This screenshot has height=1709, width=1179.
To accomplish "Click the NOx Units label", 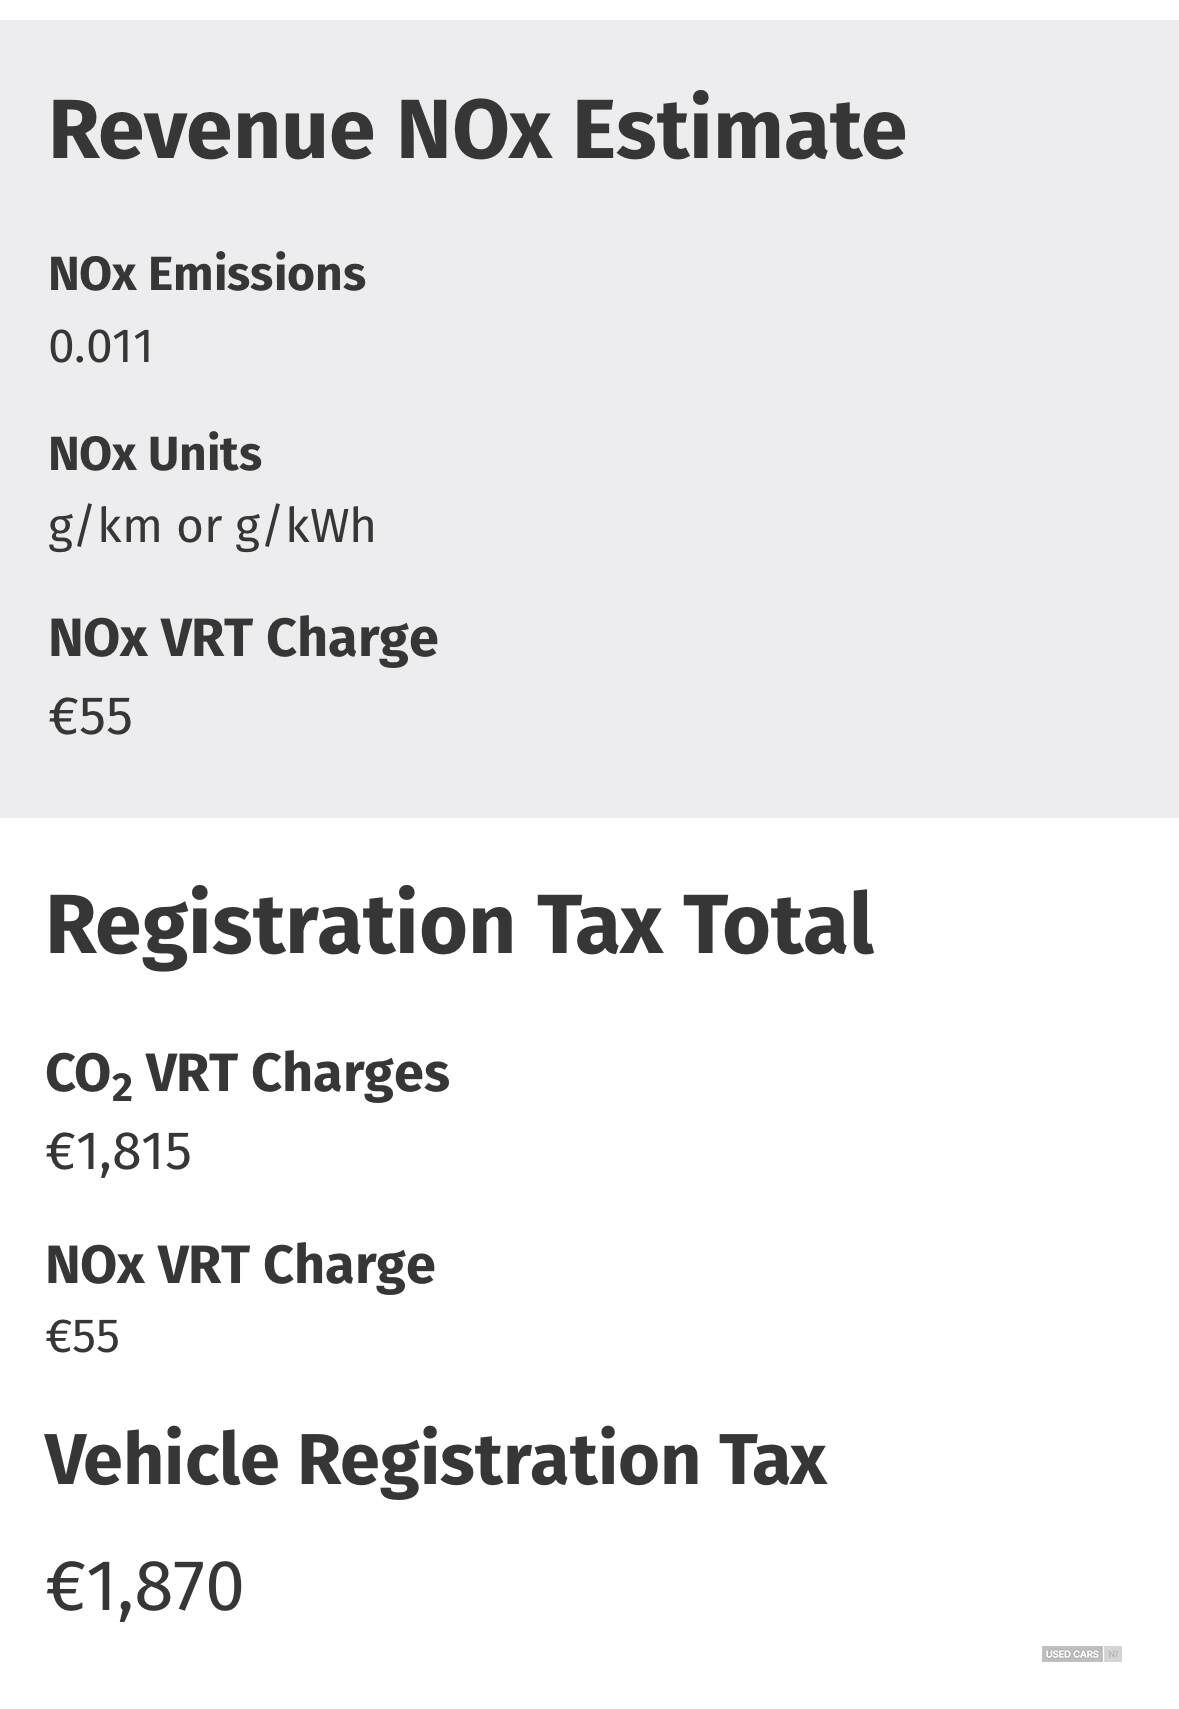I will (x=155, y=454).
